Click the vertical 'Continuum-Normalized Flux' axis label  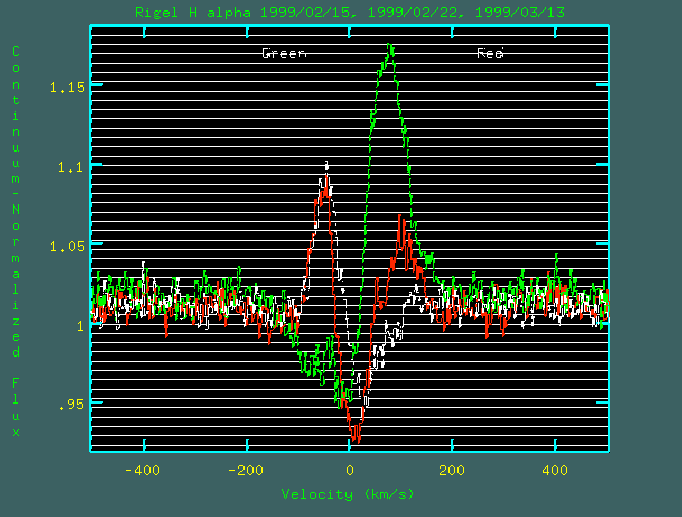[16, 240]
